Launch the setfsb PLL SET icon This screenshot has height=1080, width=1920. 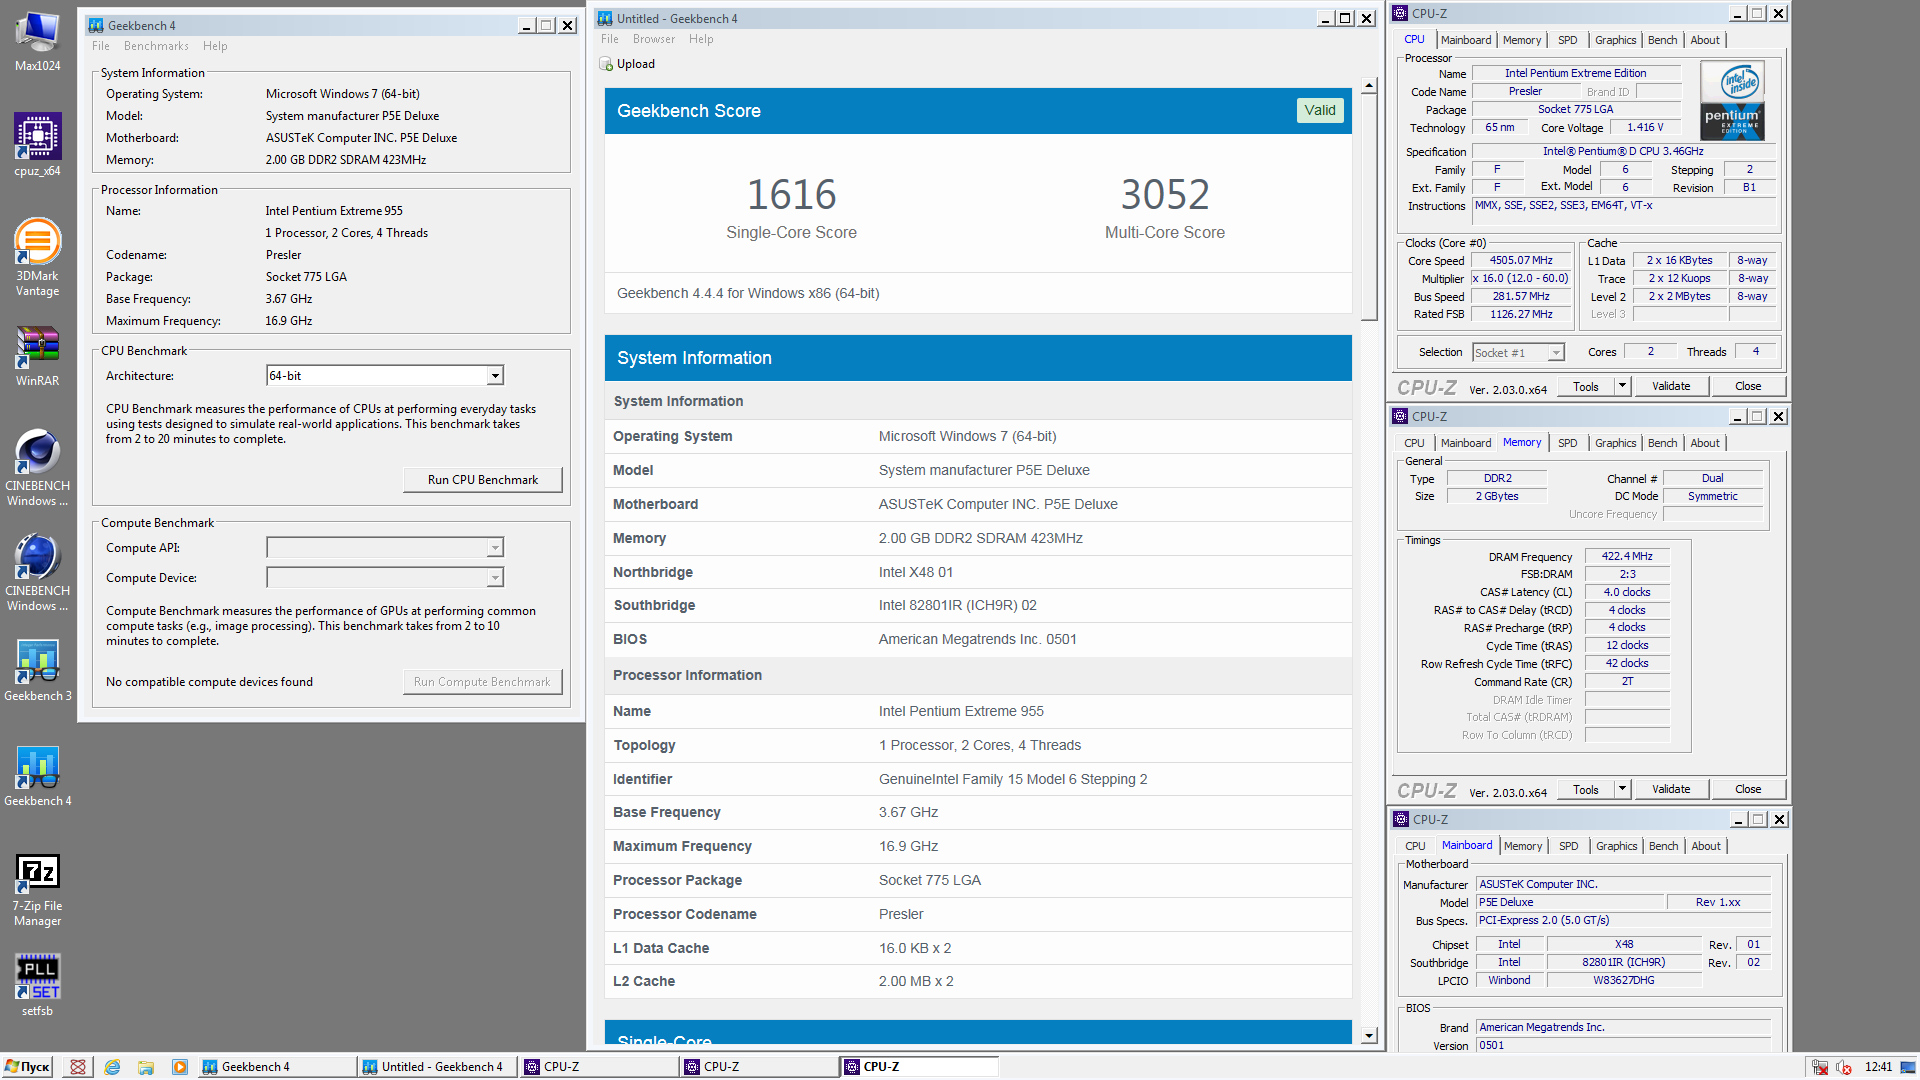coord(37,985)
